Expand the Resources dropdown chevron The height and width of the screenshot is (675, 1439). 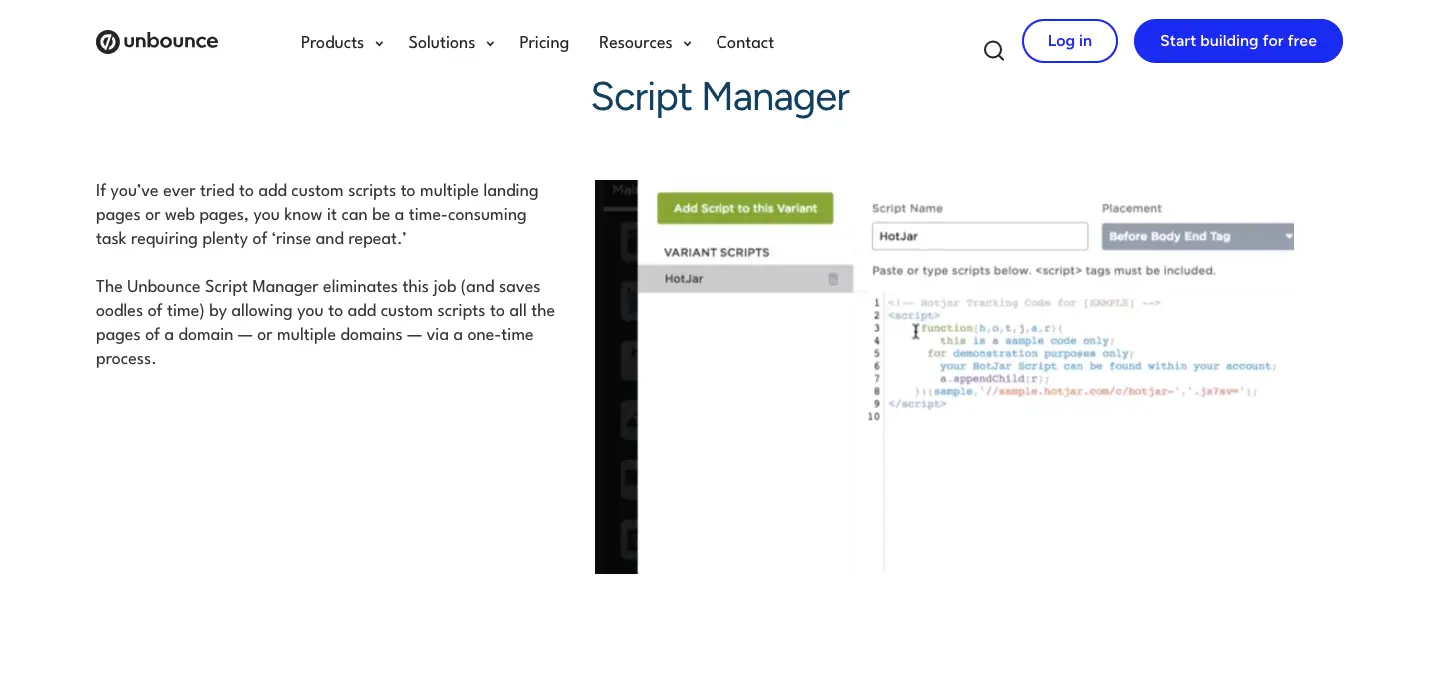687,44
